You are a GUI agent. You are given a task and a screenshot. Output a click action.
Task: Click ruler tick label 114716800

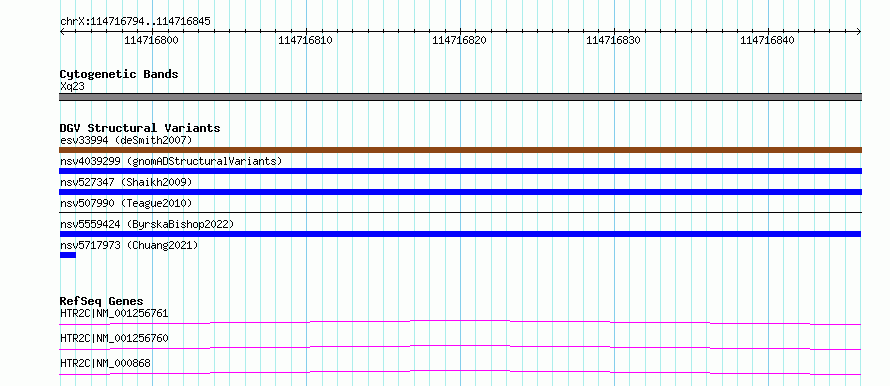click(x=151, y=40)
